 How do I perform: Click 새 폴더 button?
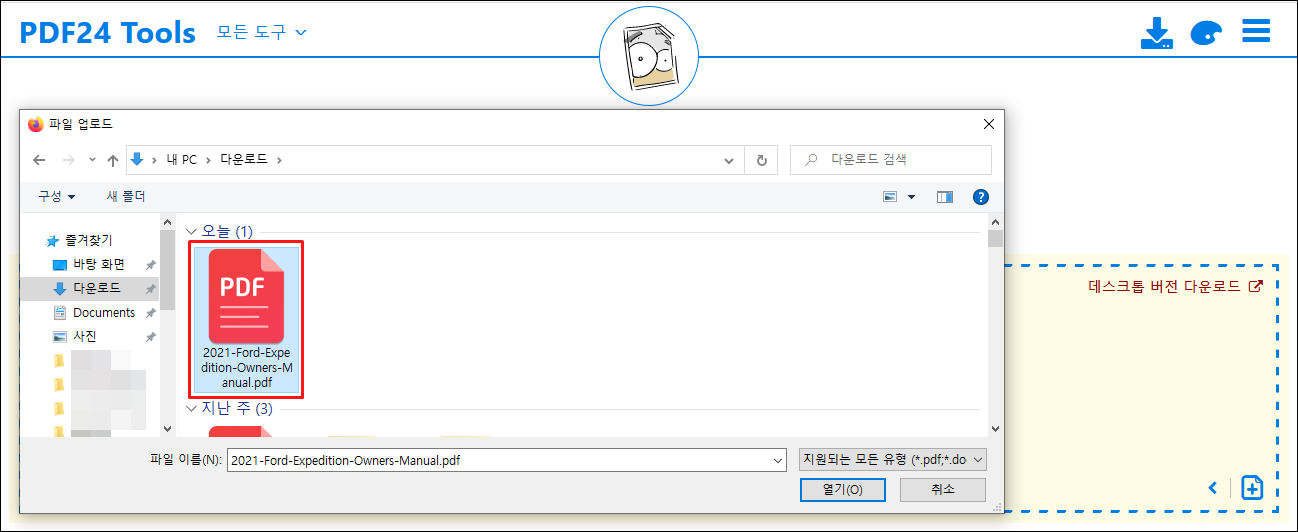pos(126,197)
